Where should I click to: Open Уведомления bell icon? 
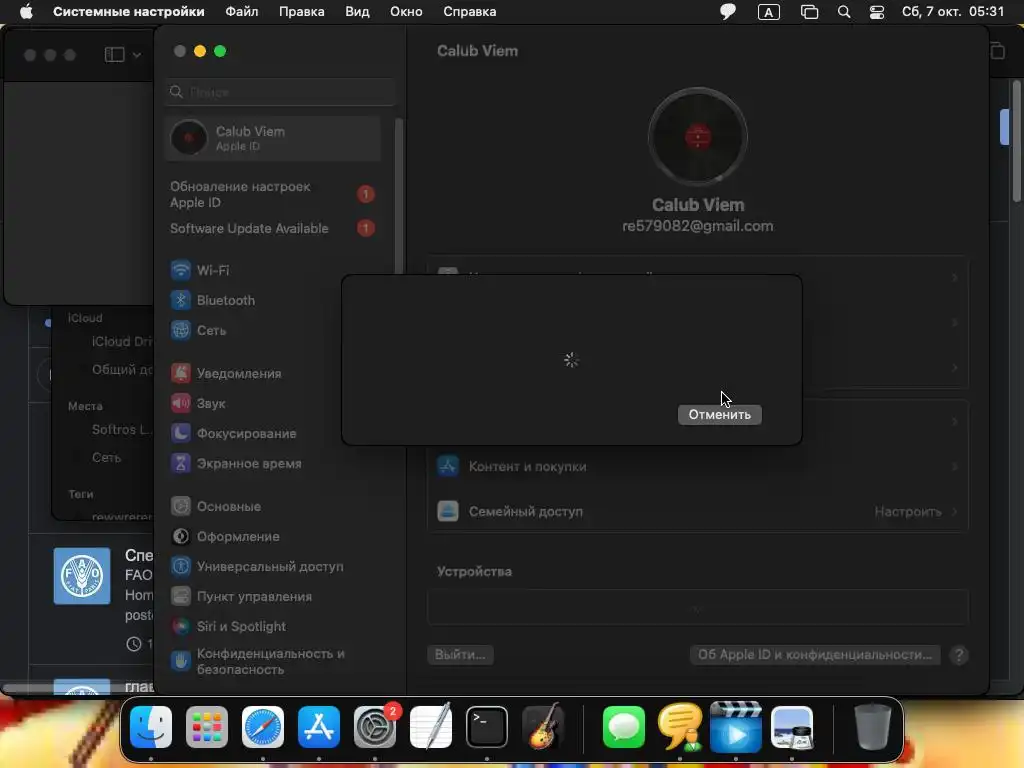(x=181, y=374)
